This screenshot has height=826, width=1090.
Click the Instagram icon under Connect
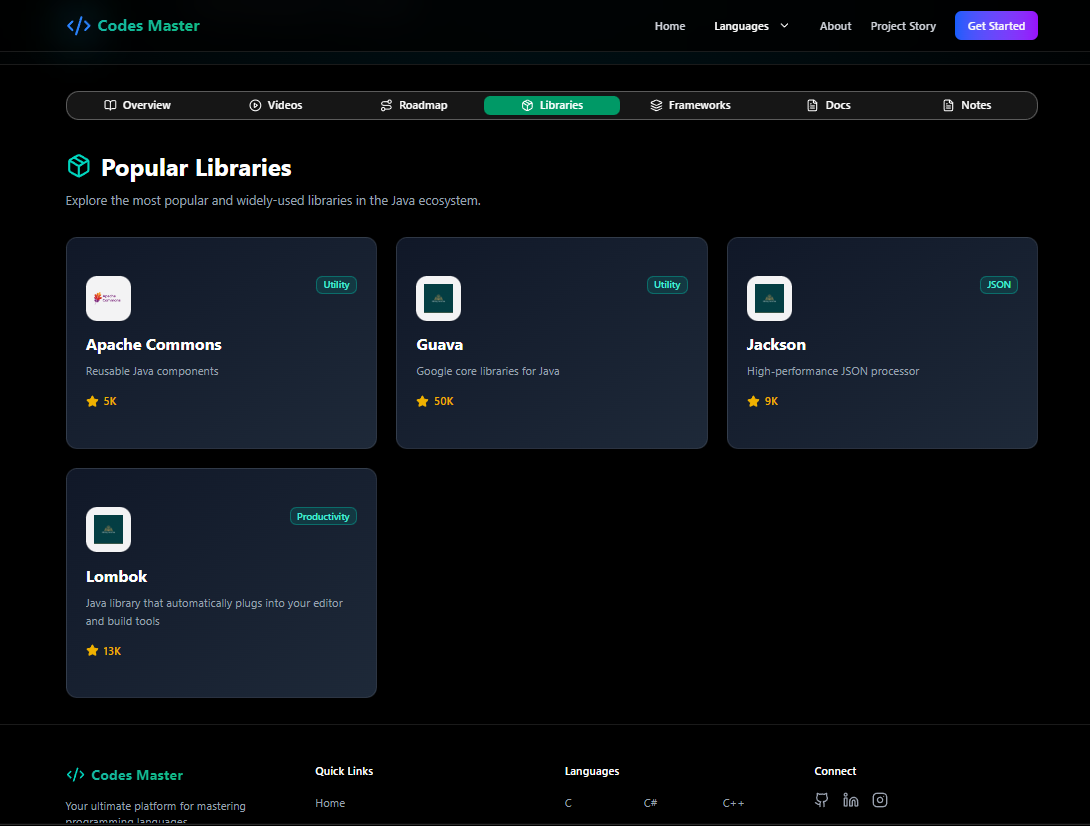pyautogui.click(x=880, y=800)
